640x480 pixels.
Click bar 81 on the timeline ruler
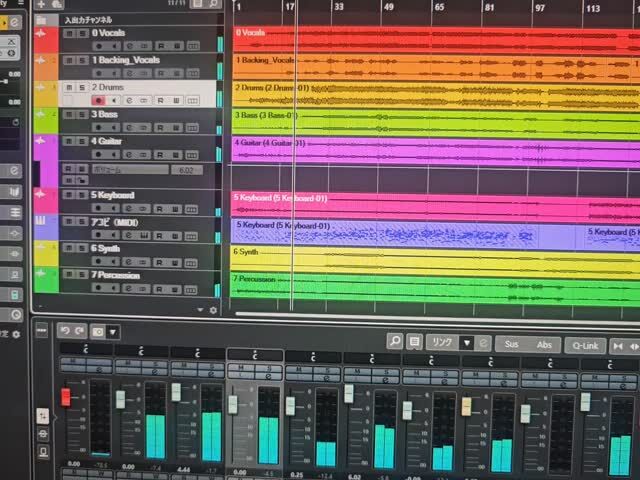pyautogui.click(x=489, y=7)
